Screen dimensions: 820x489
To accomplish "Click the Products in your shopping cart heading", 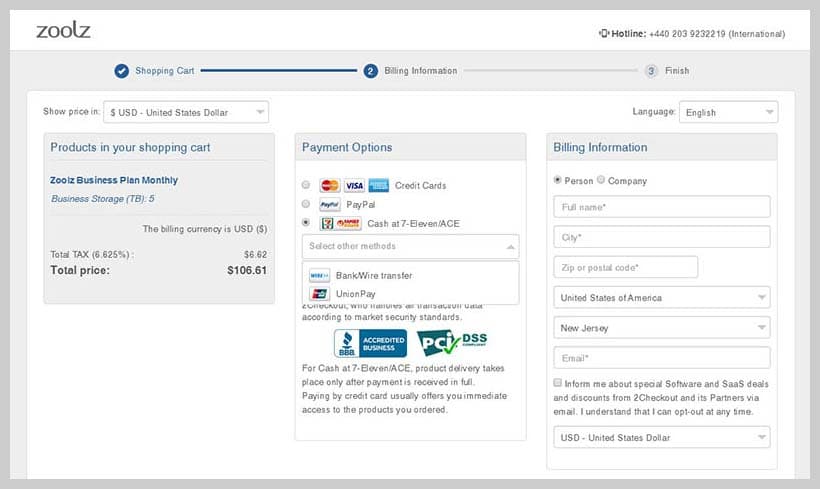I will tap(130, 147).
